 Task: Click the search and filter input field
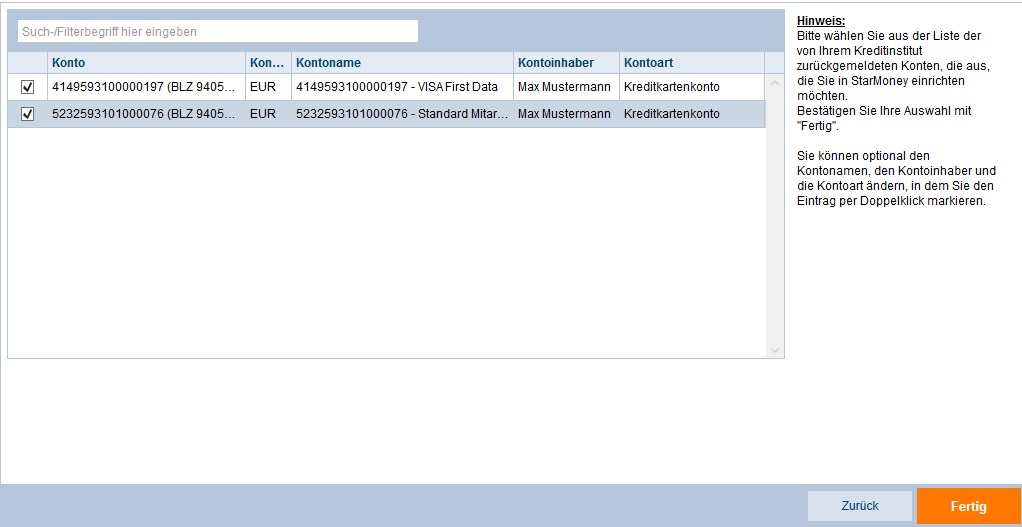(217, 32)
